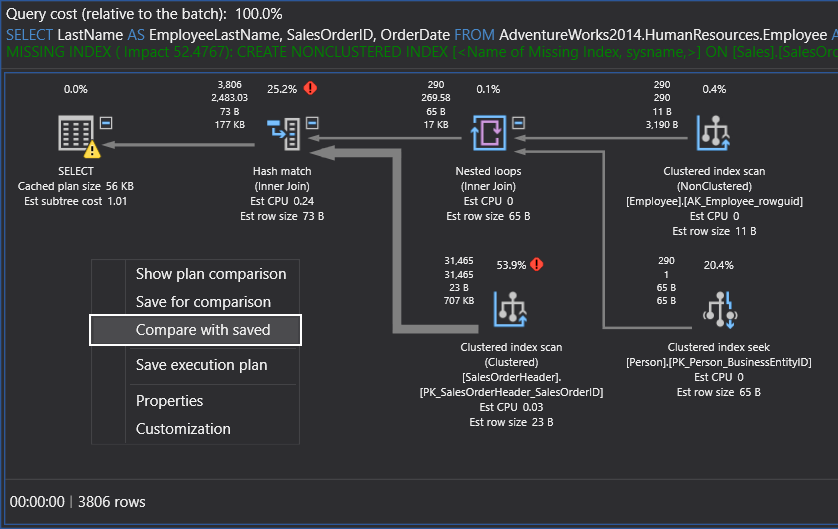Screen dimensions: 838x529
Task: Collapse the Nested loops node subtree
Action: (x=518, y=123)
